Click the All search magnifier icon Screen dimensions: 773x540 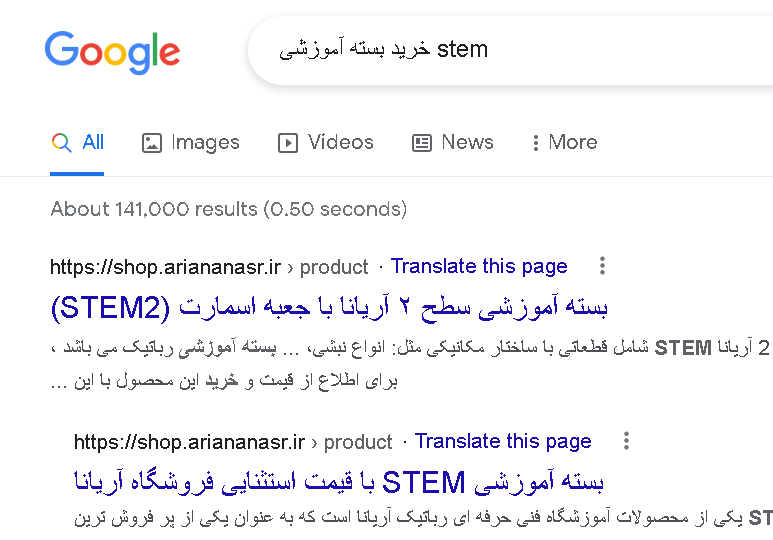[61, 142]
